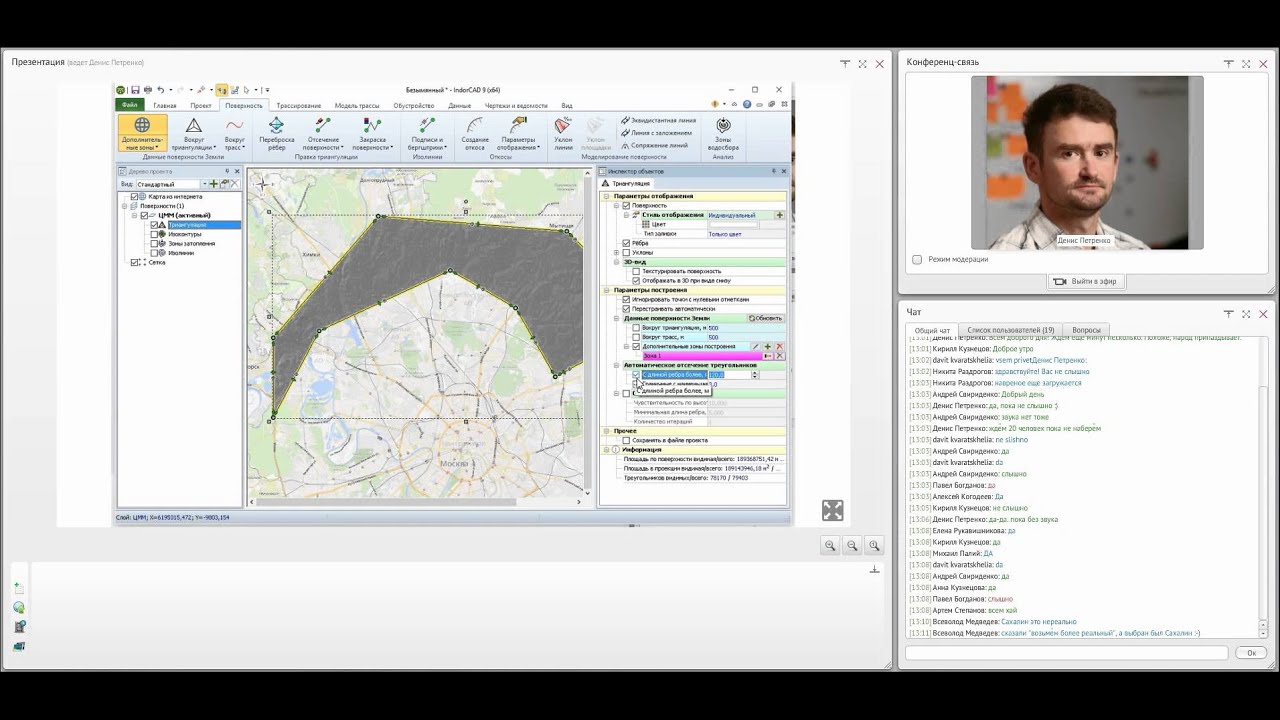Click fullscreen presentation expand icon
The image size is (1280, 720).
point(833,510)
